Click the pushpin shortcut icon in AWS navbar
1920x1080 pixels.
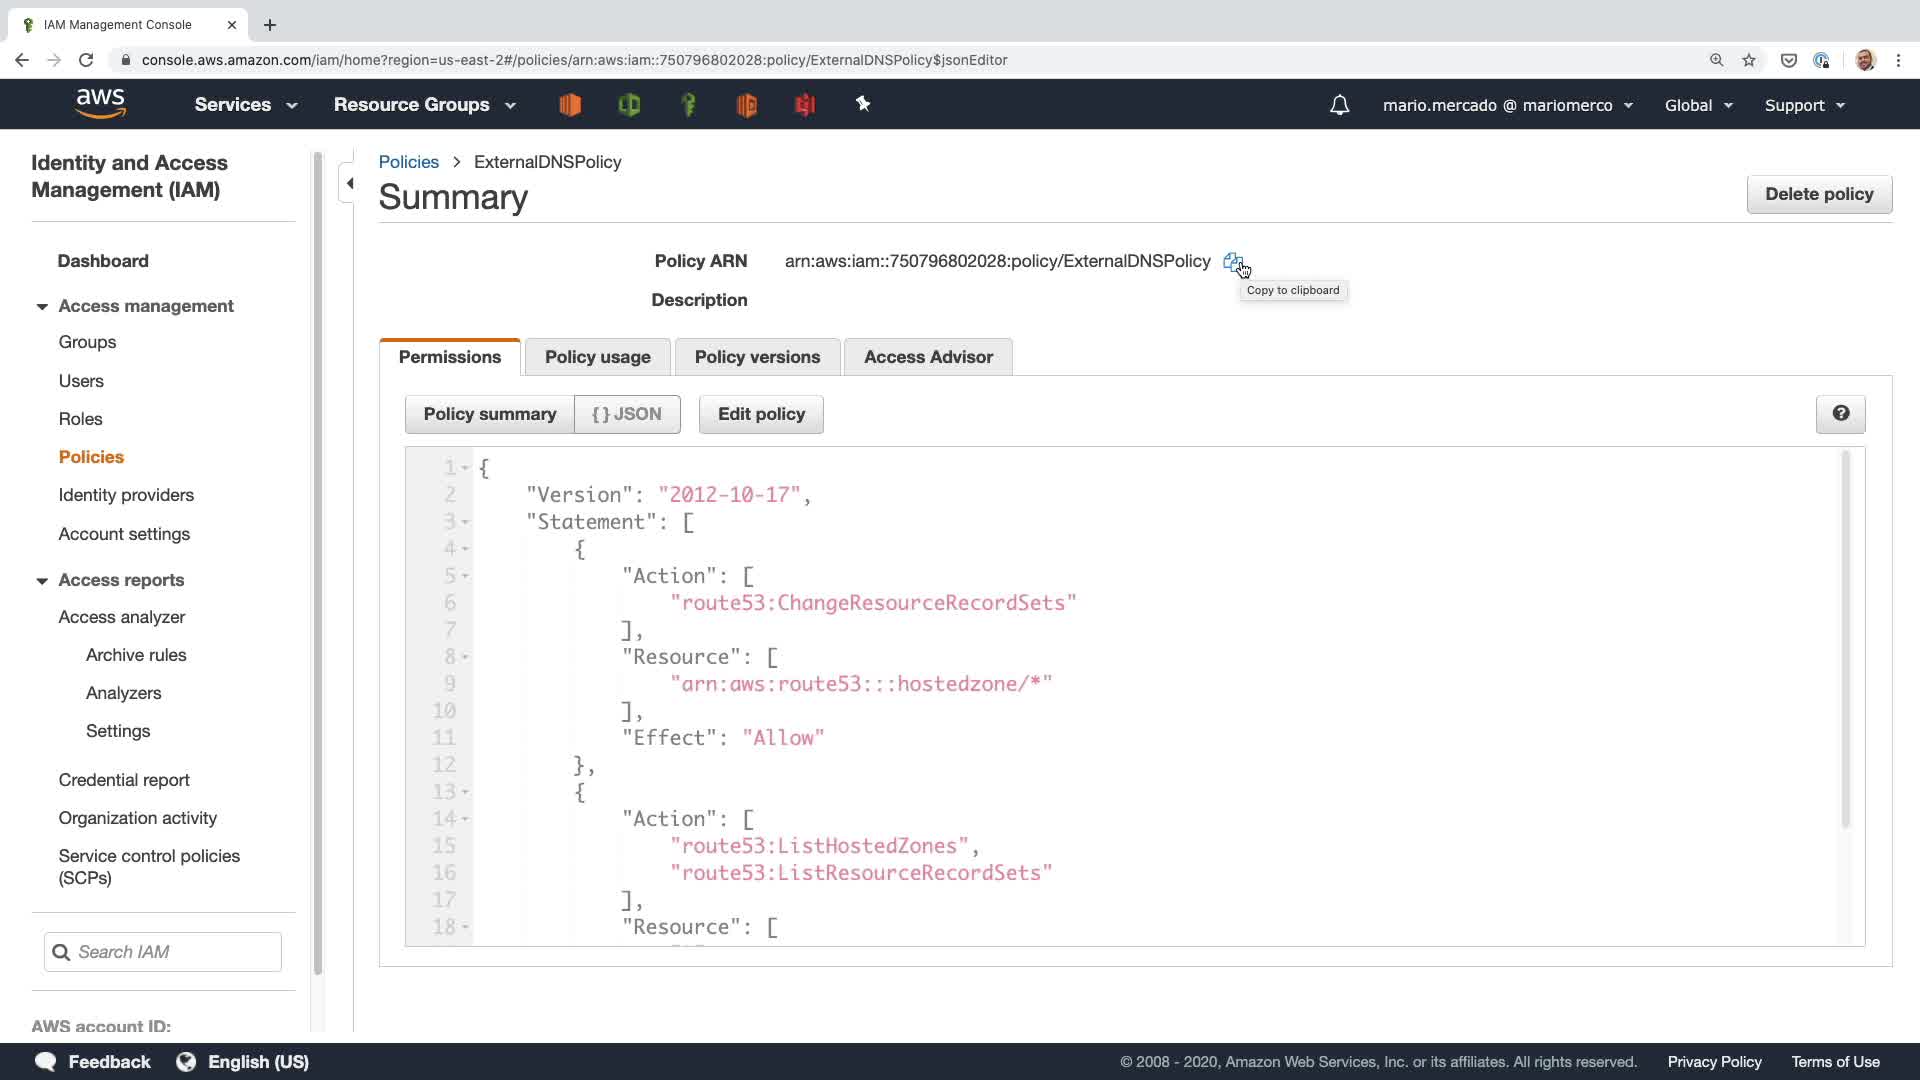coord(863,104)
